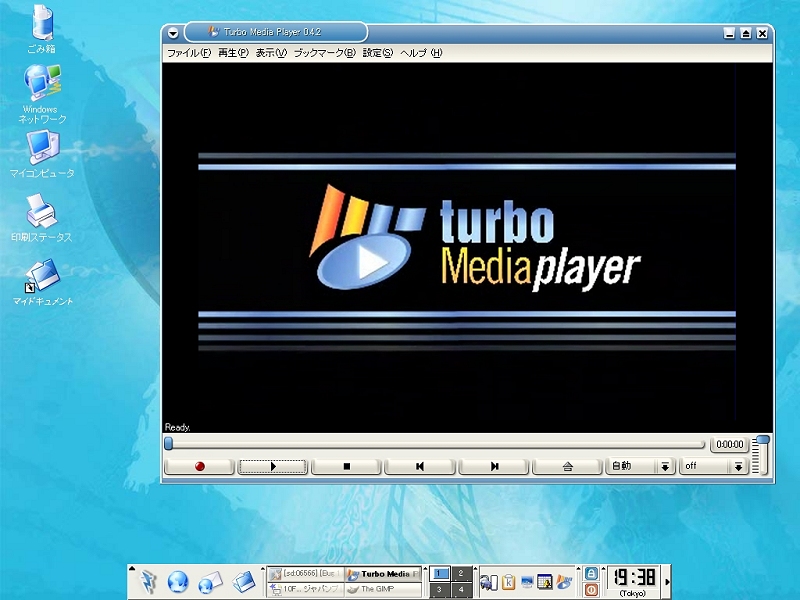Eject media with the eject button
The image size is (800, 600).
pos(567,466)
